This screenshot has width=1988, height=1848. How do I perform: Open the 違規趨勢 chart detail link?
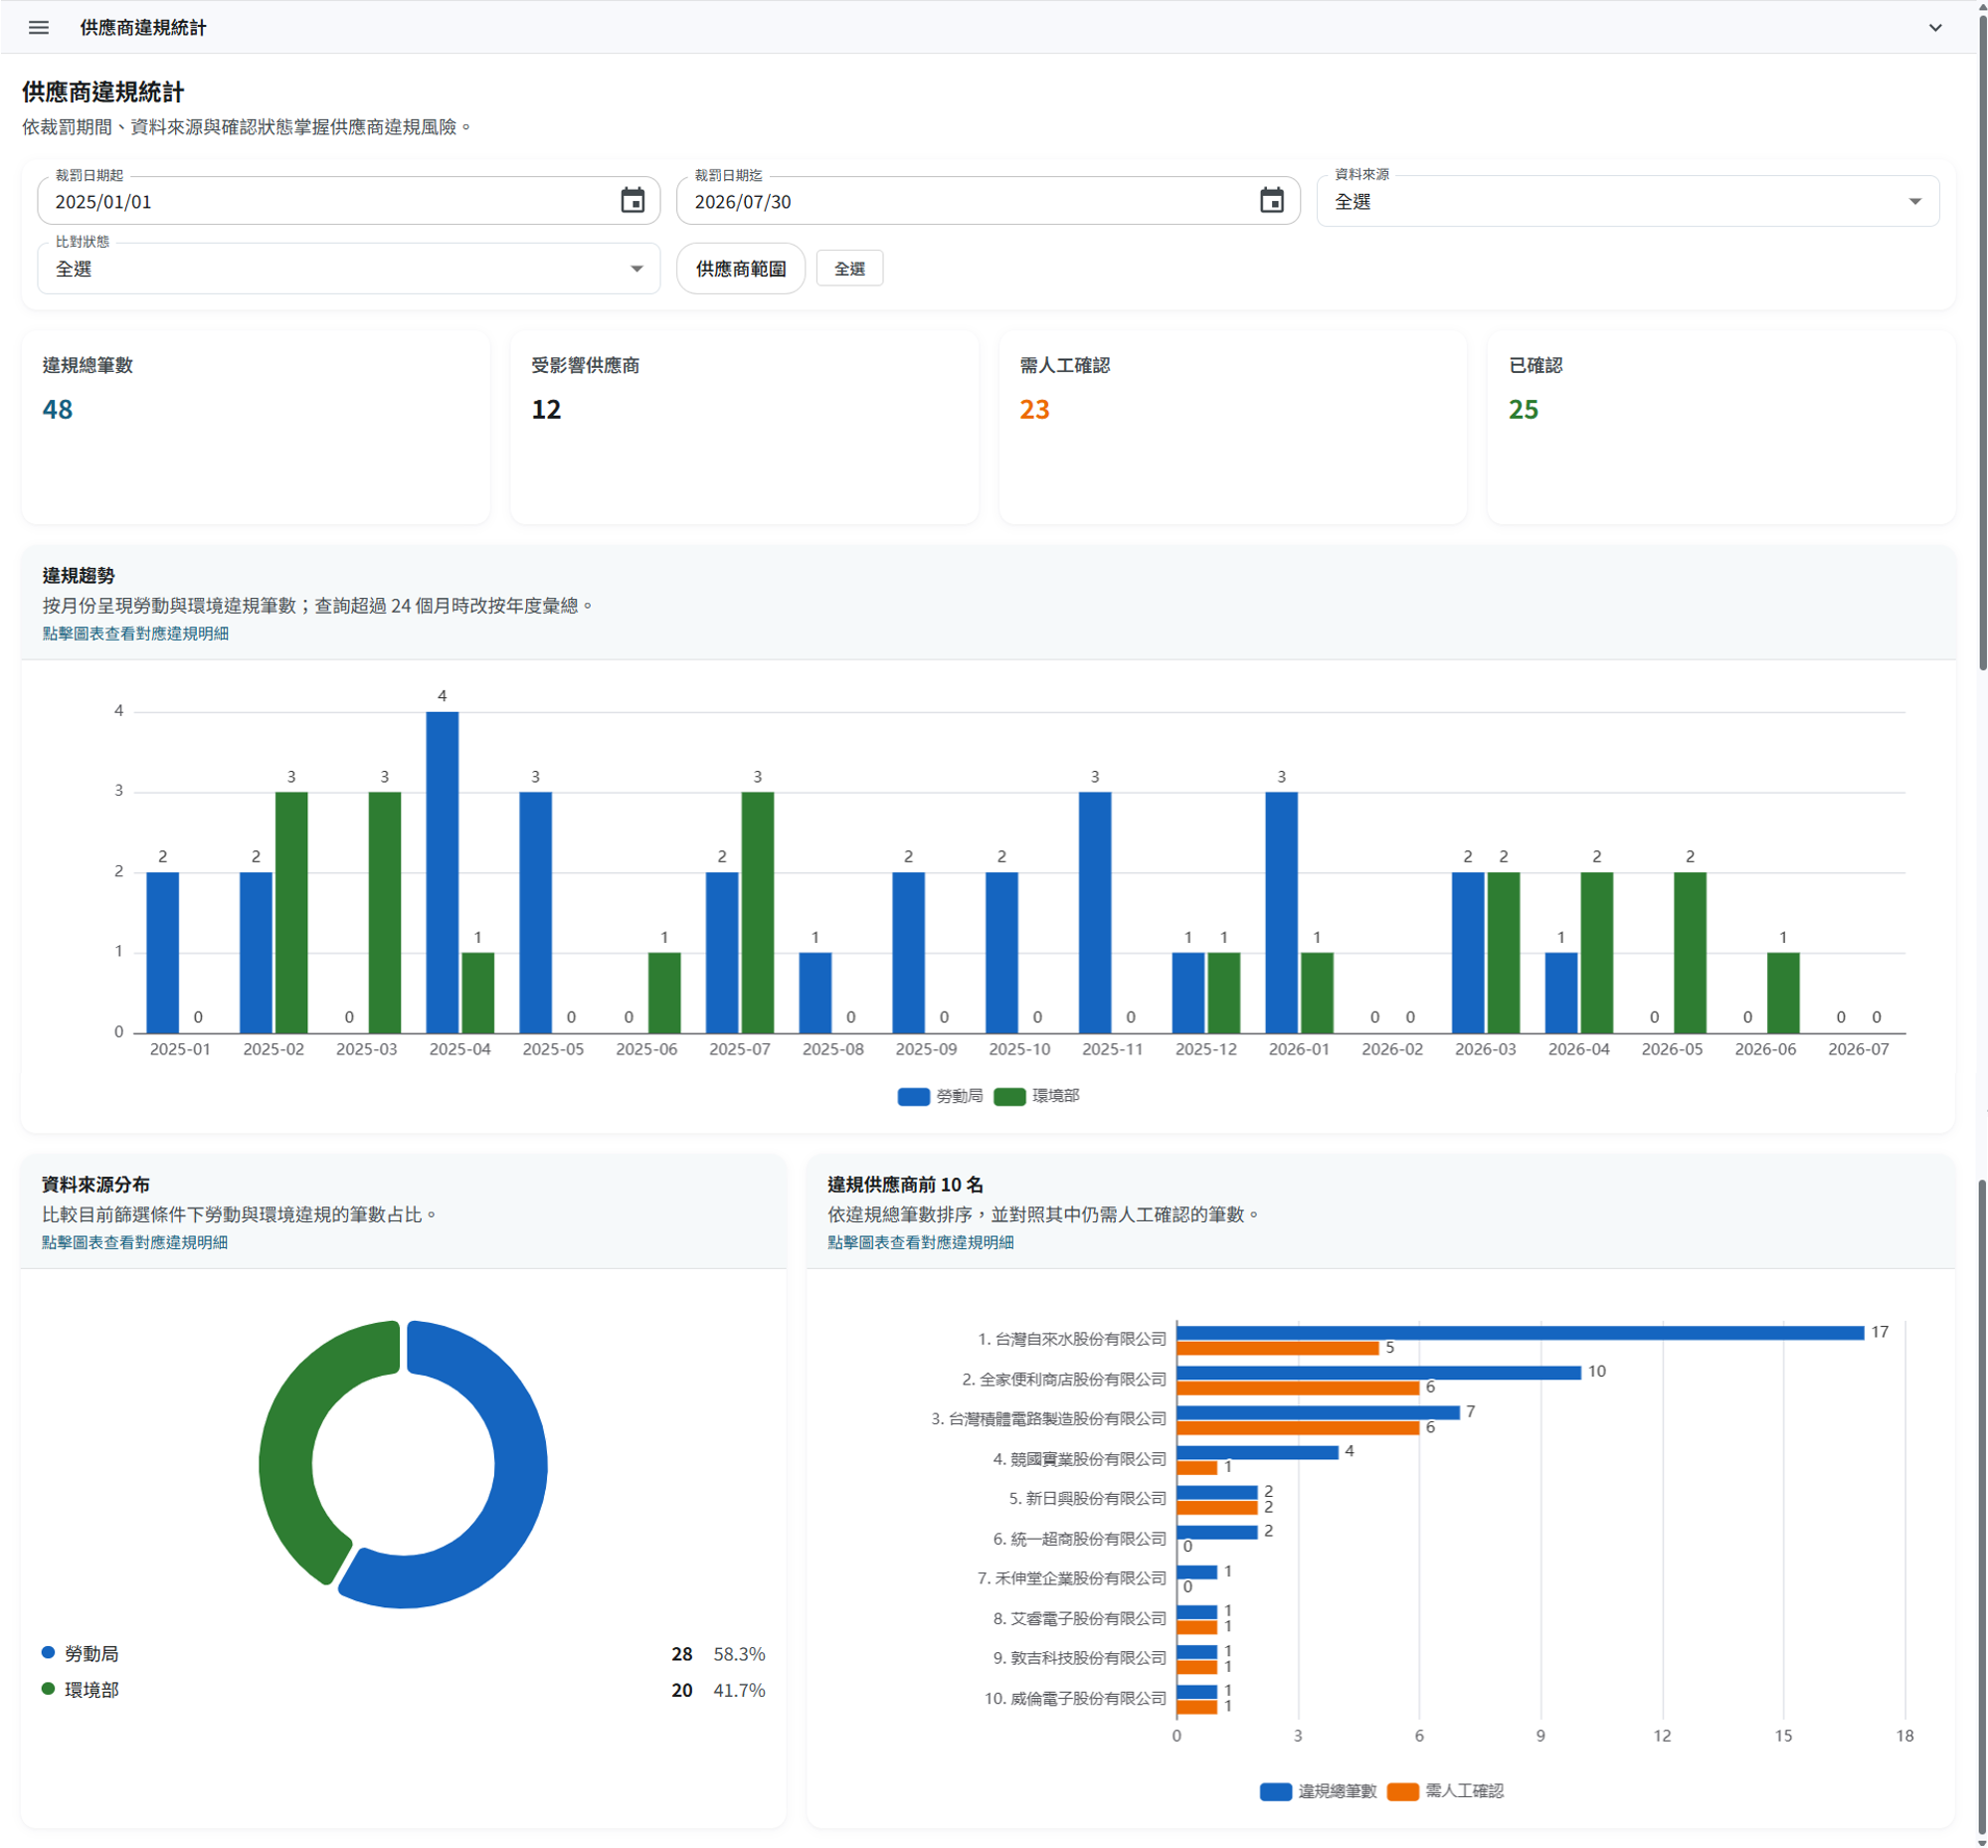click(135, 633)
